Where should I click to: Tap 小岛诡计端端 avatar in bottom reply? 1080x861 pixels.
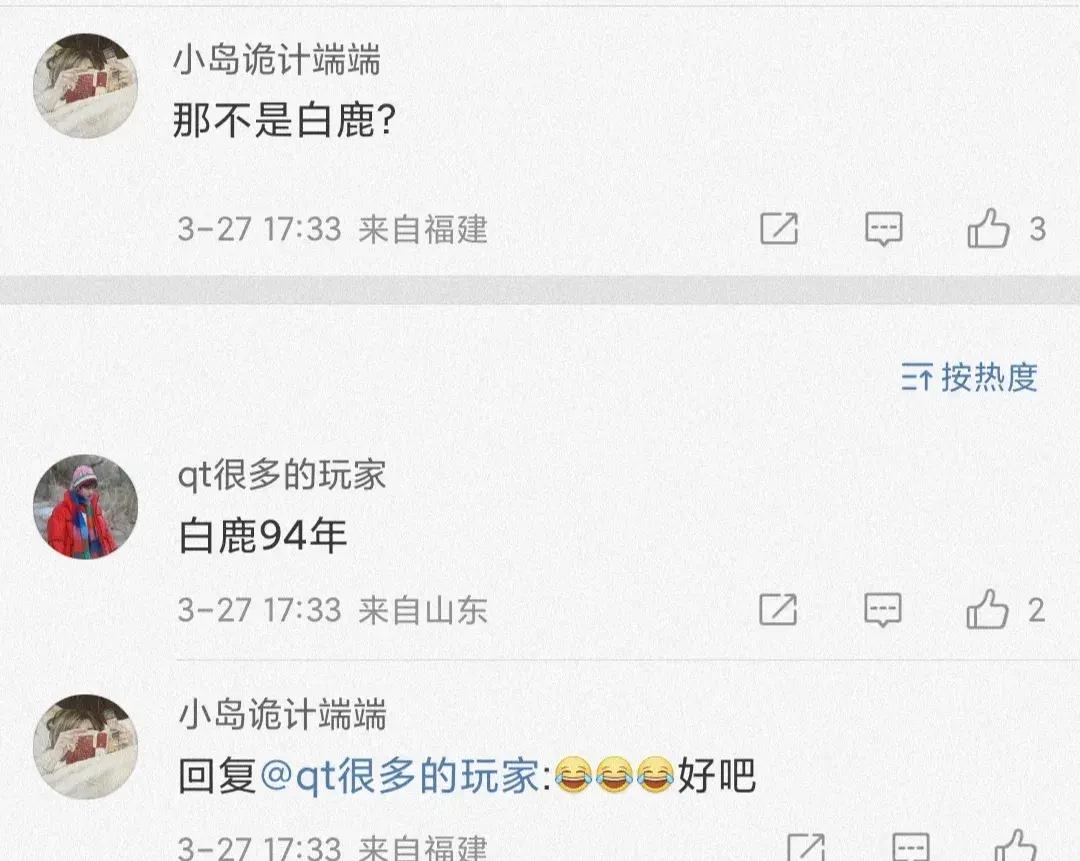(85, 747)
